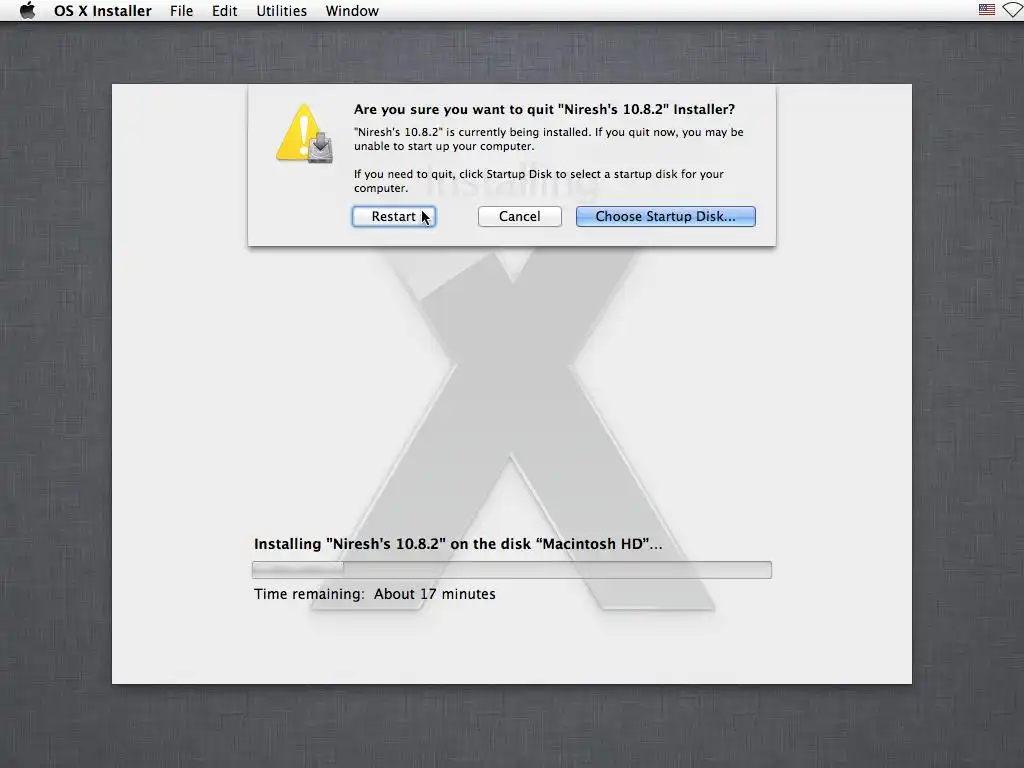Open the Window menu

coord(352,10)
